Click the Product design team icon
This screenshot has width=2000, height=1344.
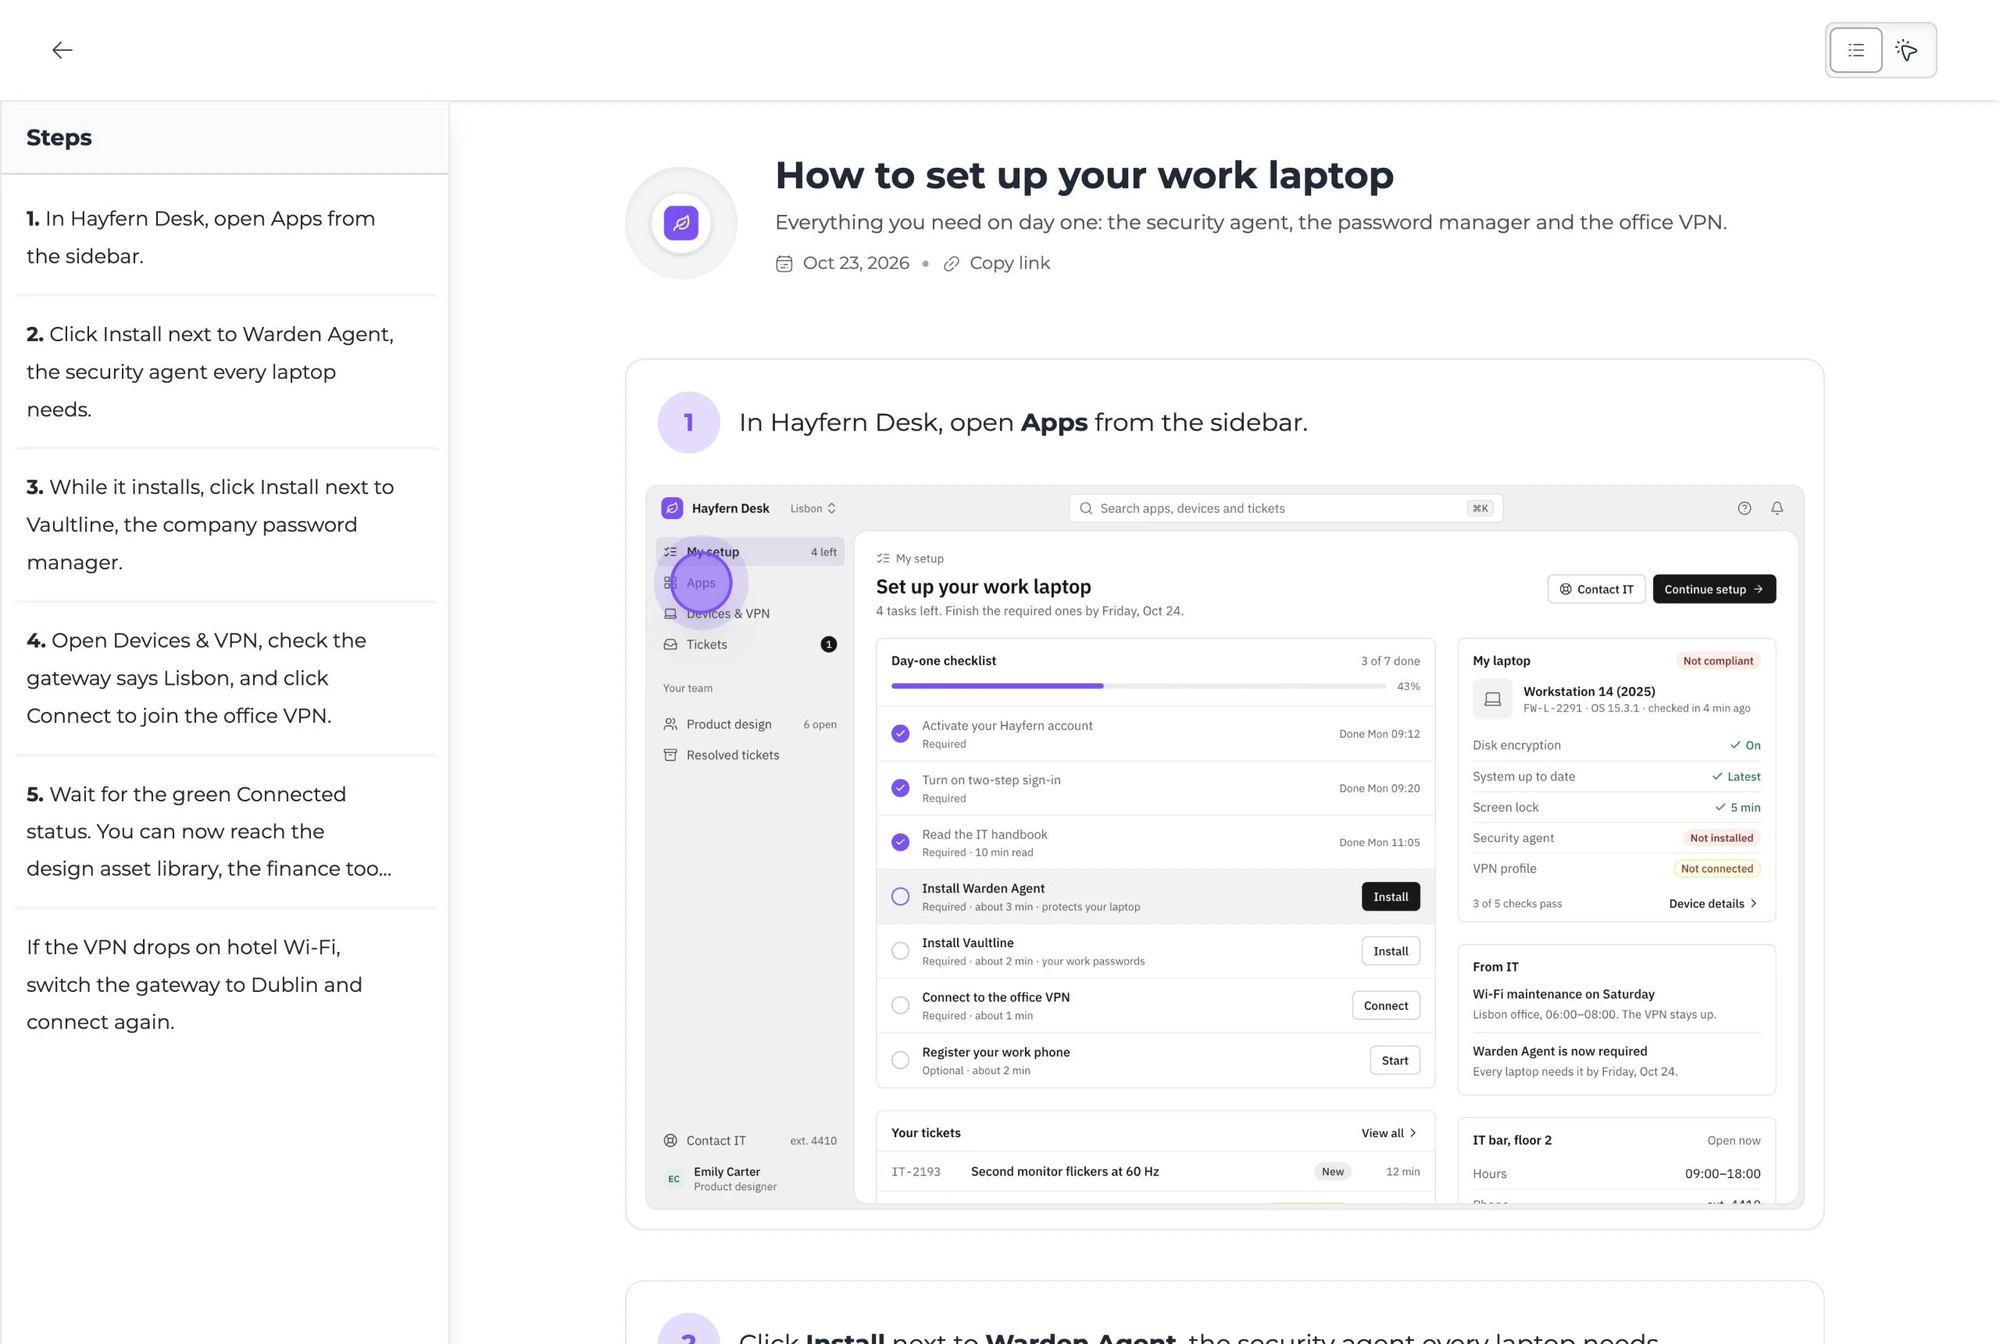coord(670,724)
